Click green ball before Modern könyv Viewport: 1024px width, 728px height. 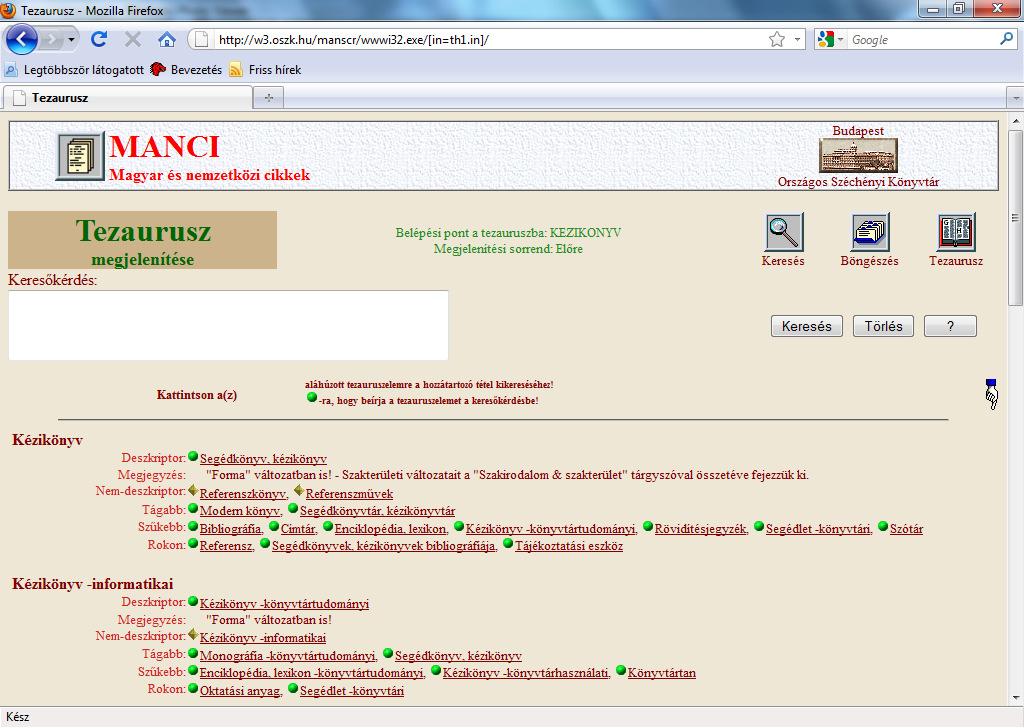coord(193,508)
